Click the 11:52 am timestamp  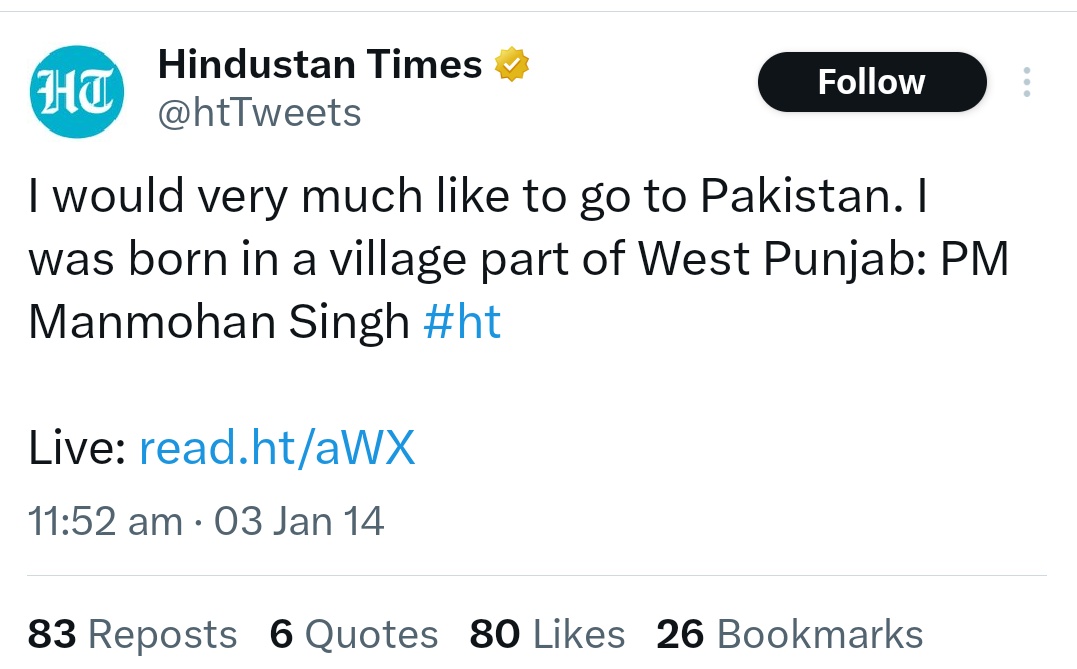point(105,522)
